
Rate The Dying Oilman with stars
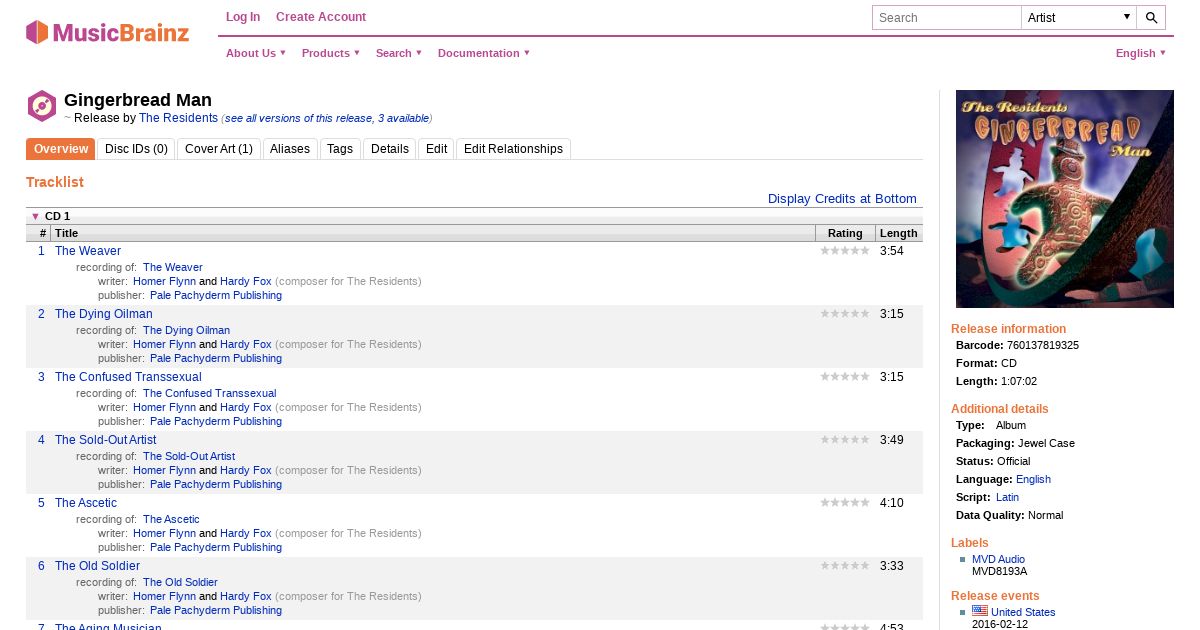[x=845, y=314]
